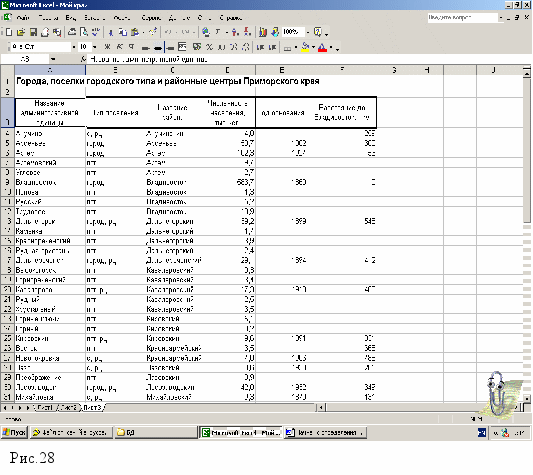
Task: Click the Print icon
Action: coord(72,32)
